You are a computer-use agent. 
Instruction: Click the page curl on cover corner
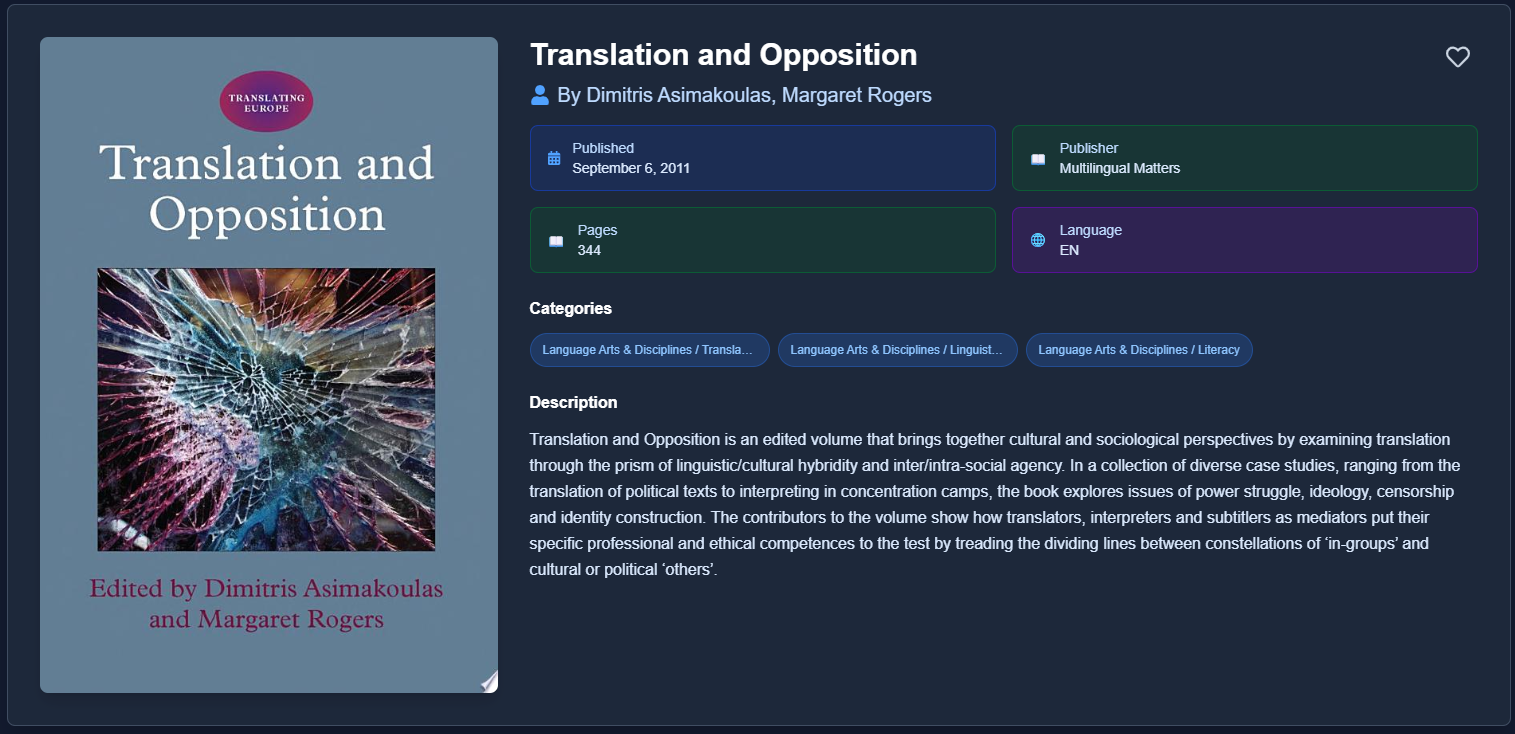pos(487,681)
